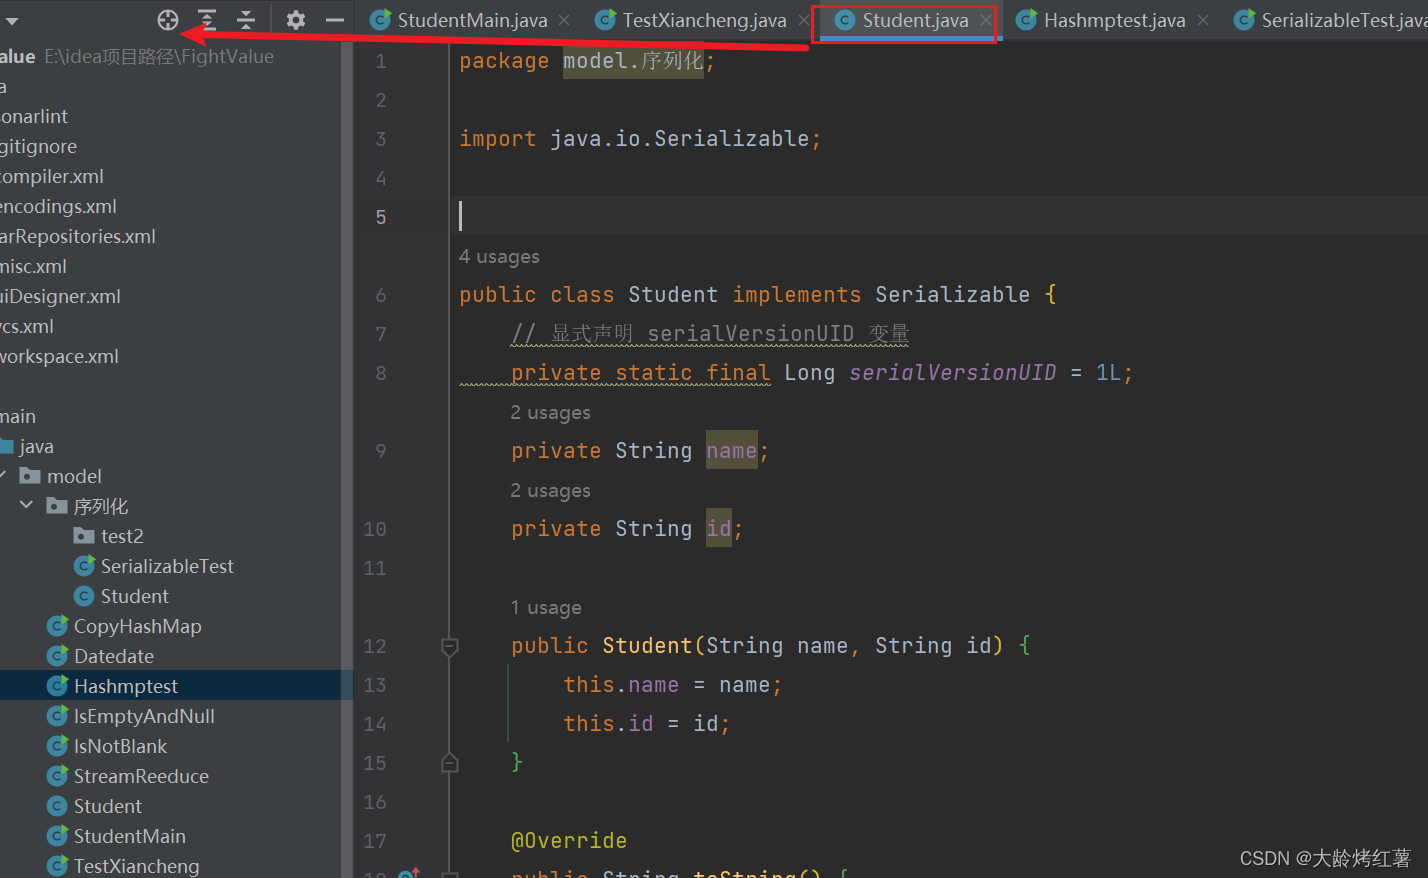The width and height of the screenshot is (1428, 878).
Task: Select uiDesigner.xml file in tree
Action: [x=60, y=296]
